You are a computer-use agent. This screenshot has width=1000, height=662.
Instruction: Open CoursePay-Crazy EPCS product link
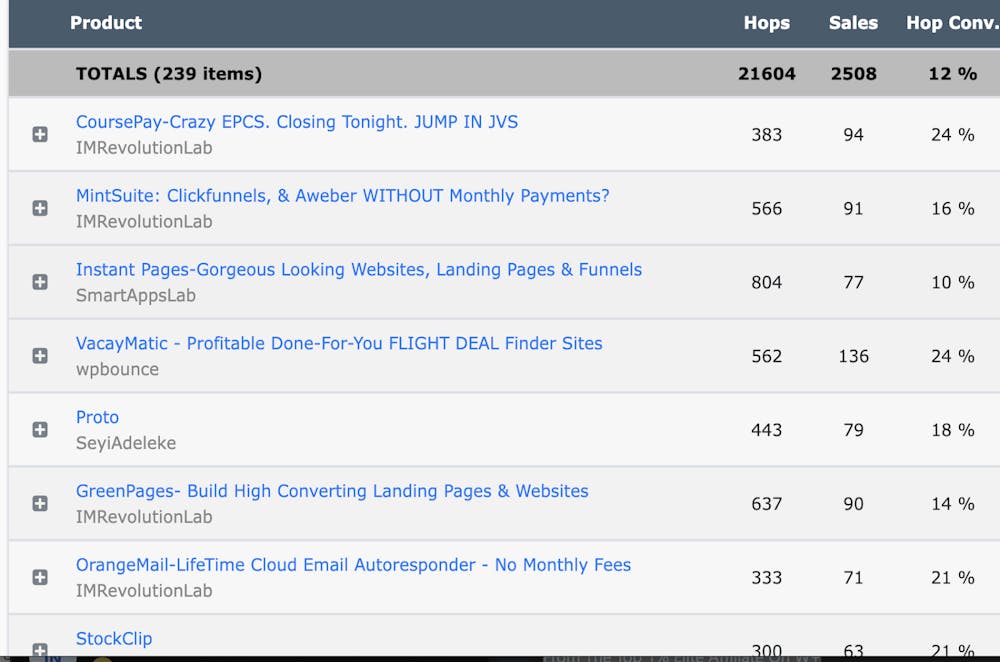tap(296, 122)
